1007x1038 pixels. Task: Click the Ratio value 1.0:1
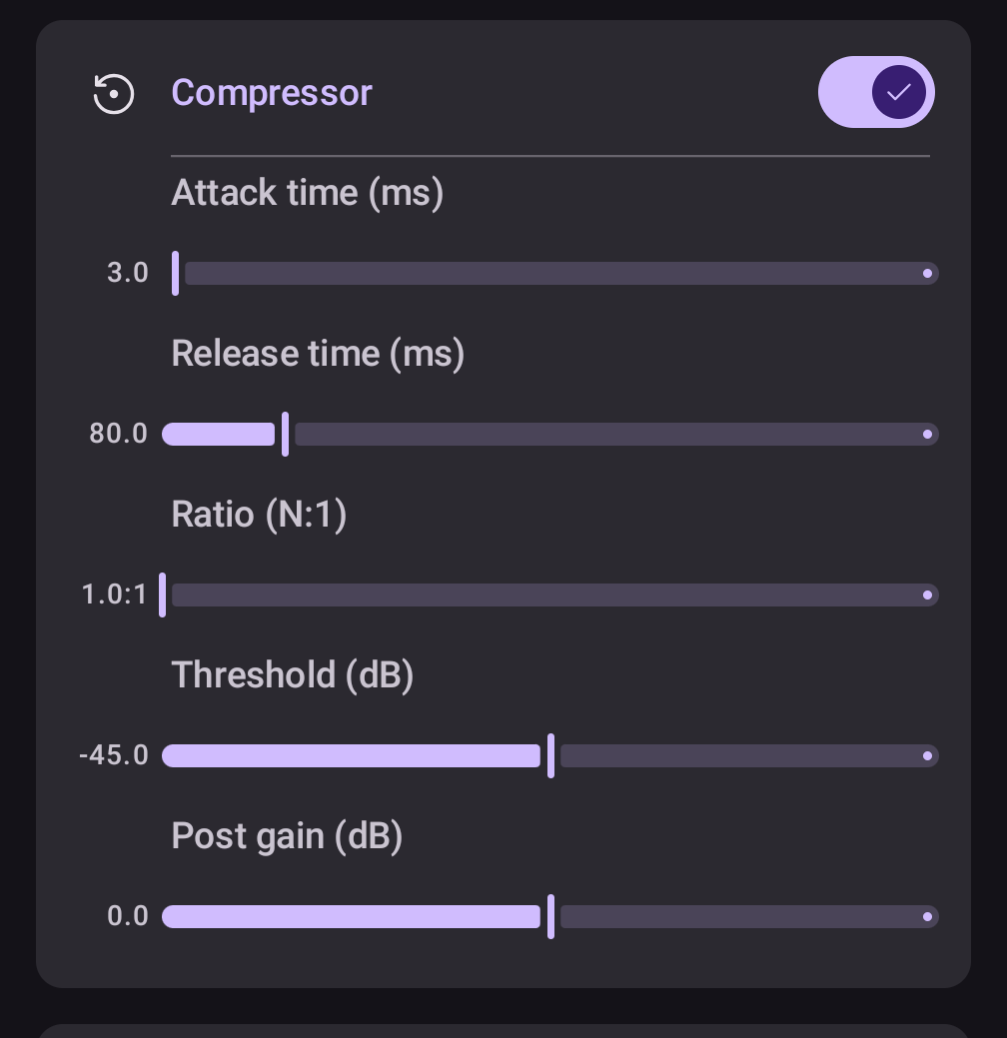(x=114, y=595)
